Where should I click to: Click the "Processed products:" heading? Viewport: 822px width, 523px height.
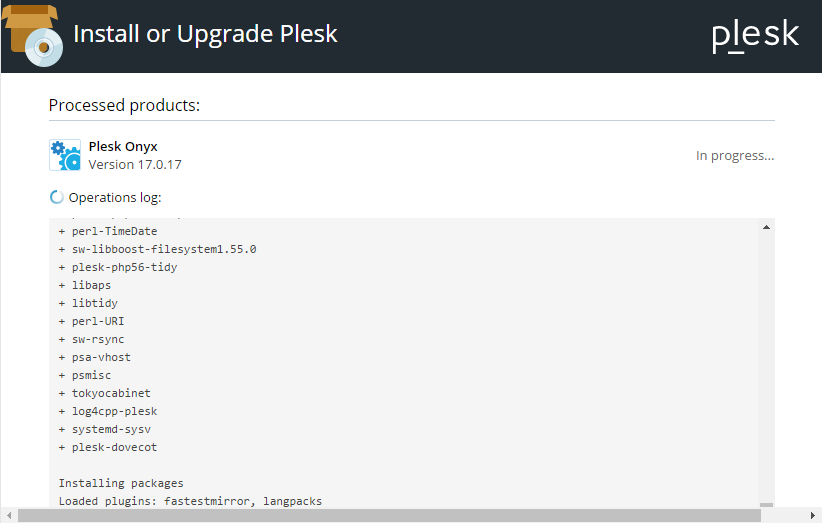click(124, 105)
